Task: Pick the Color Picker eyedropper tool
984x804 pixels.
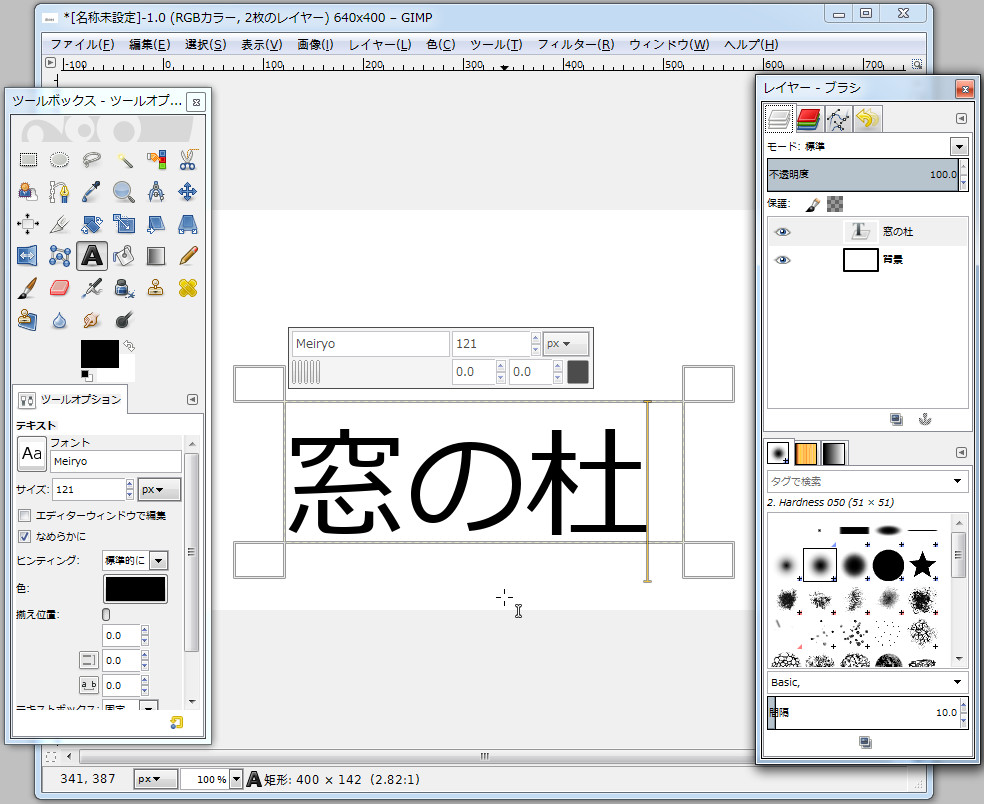Action: pos(92,192)
